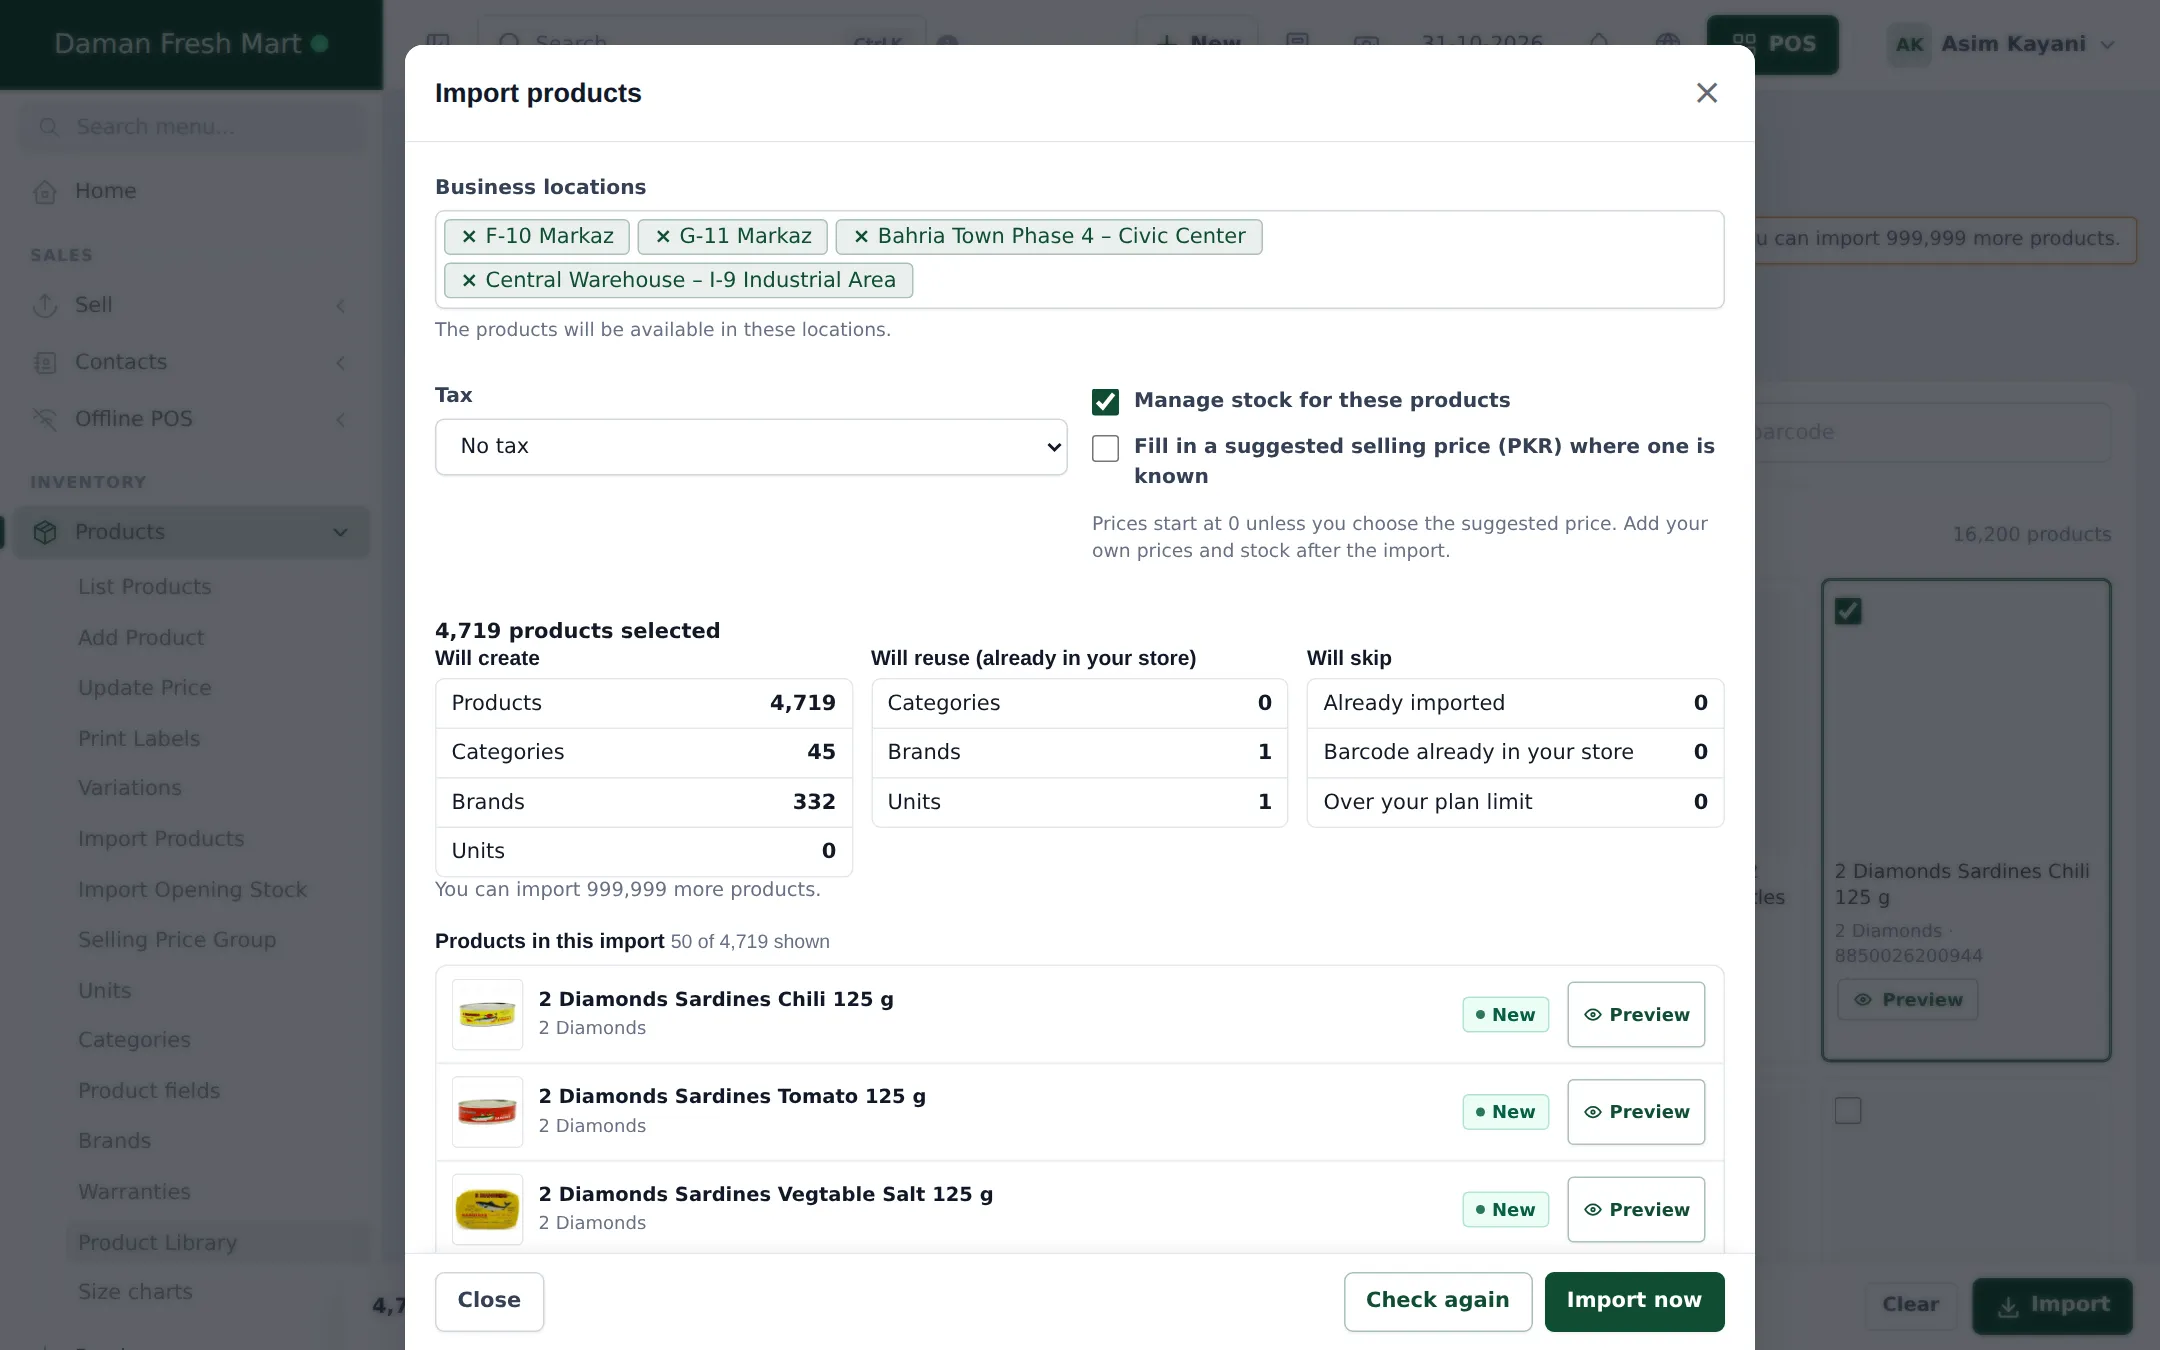Viewport: 2160px width, 1350px height.
Task: Open Import Opening Stock menu item
Action: coord(193,890)
